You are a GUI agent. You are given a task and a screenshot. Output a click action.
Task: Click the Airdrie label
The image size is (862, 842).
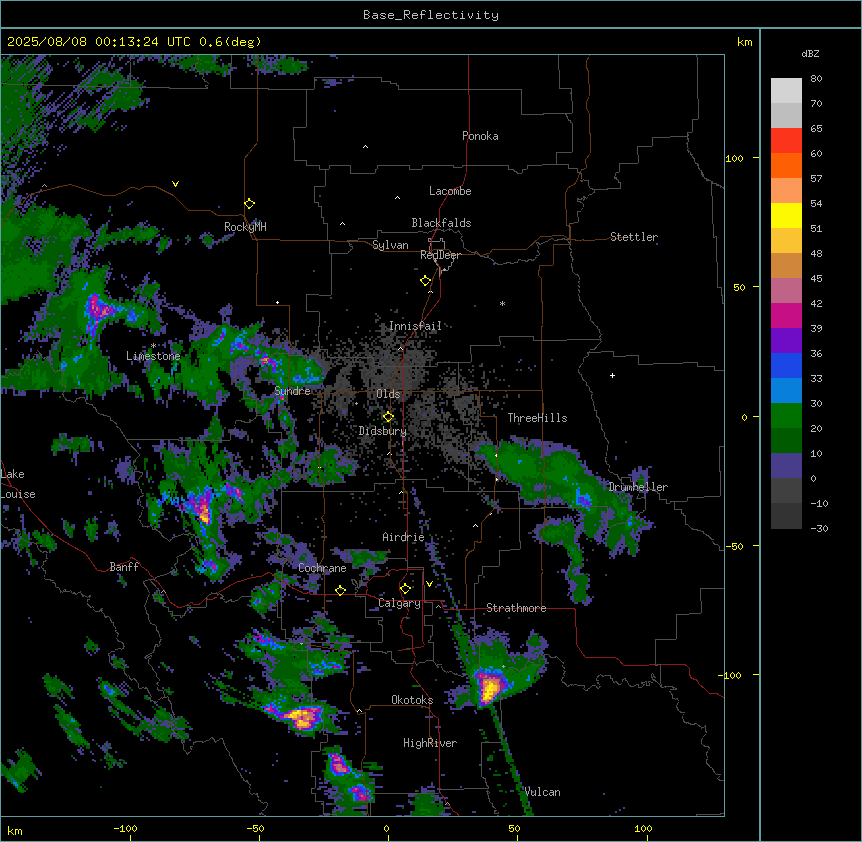tap(403, 537)
